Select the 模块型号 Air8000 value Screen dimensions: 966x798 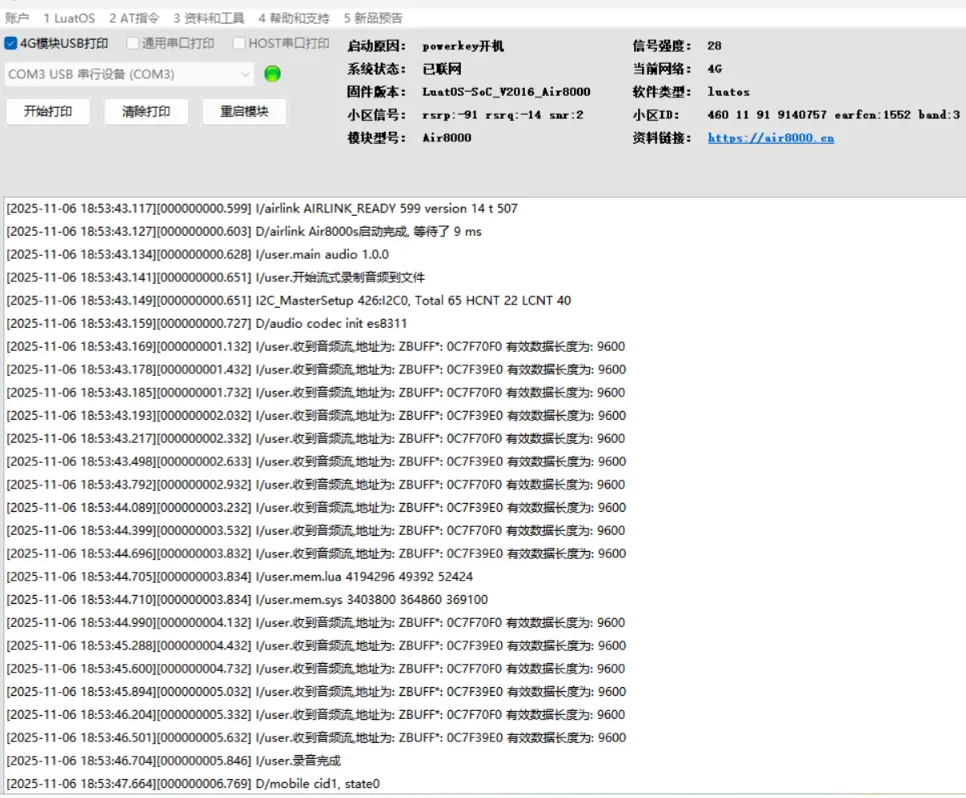[x=447, y=138]
